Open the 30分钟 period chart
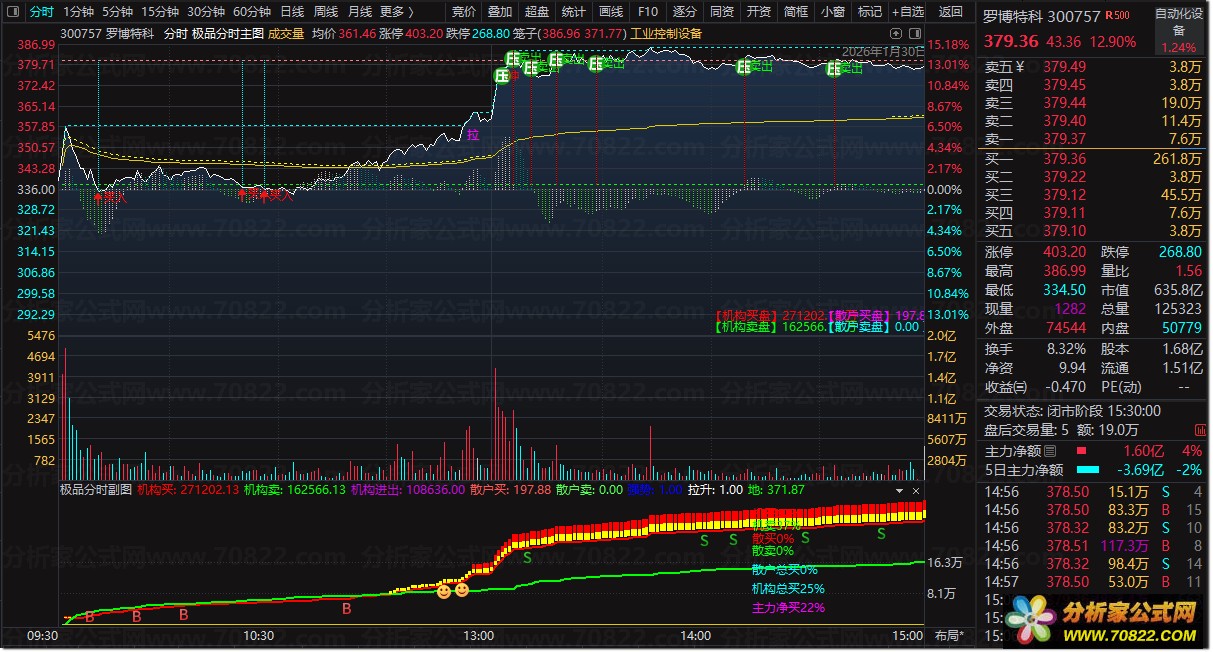The width and height of the screenshot is (1213, 652). click(x=205, y=12)
